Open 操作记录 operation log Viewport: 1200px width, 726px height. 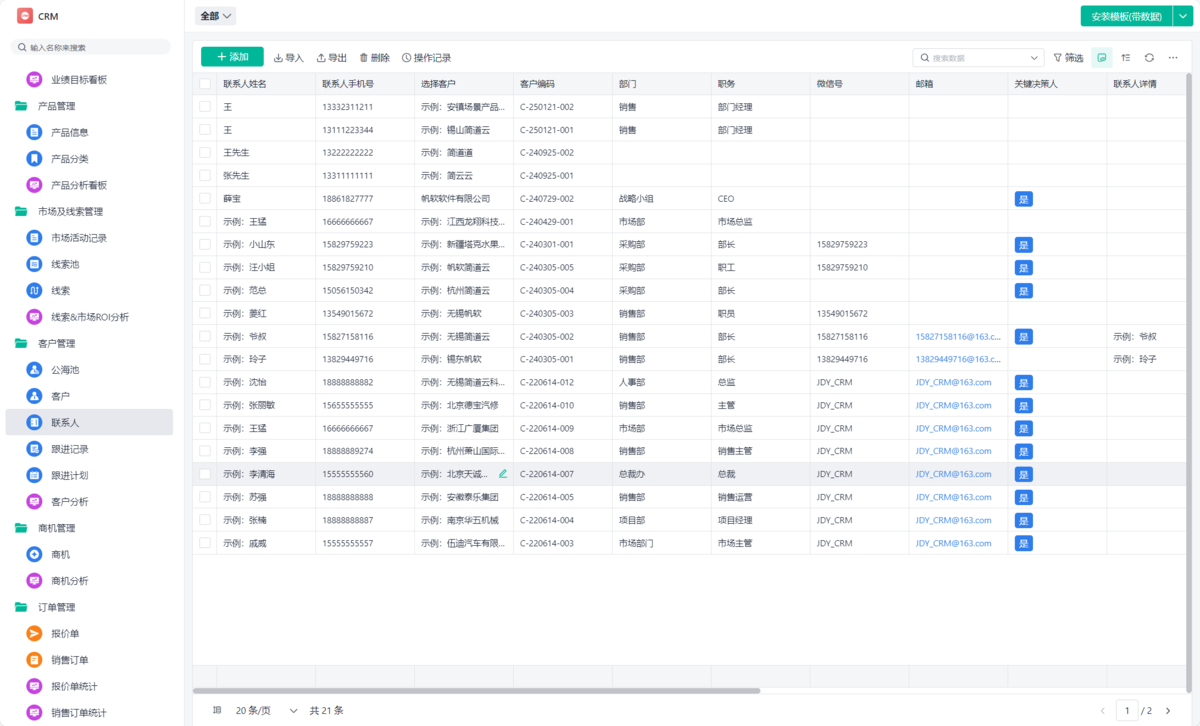point(426,58)
